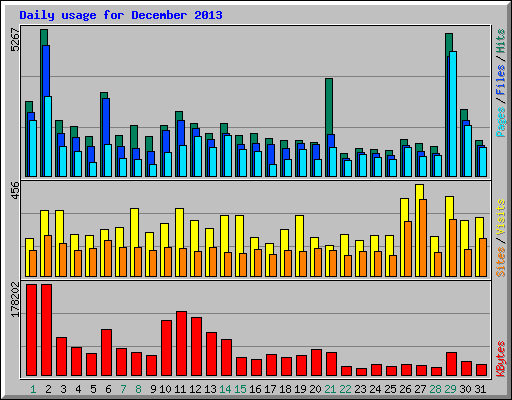The height and width of the screenshot is (400, 512).
Task: Click the day 5 label
Action: tap(93, 389)
